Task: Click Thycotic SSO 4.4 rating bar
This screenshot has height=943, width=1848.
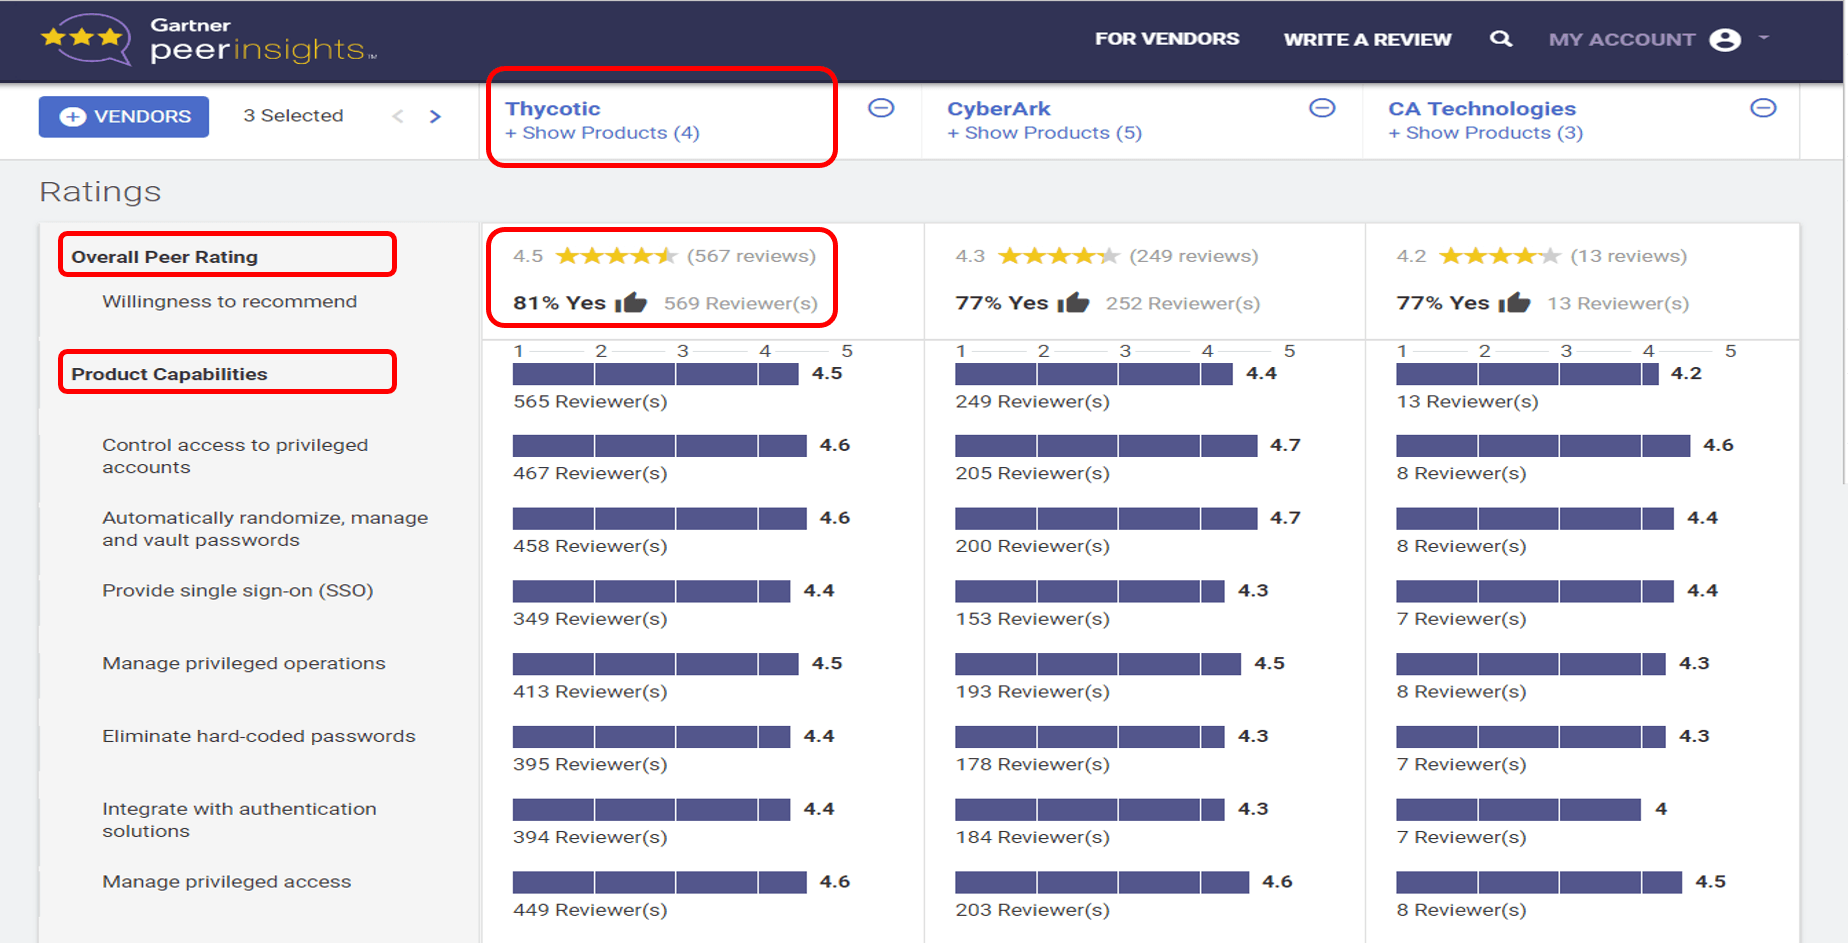Action: point(651,591)
